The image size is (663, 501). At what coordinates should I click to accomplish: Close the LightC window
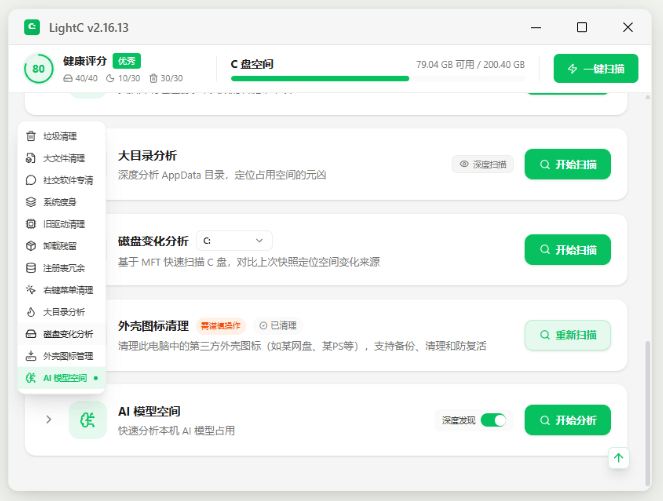click(x=628, y=27)
